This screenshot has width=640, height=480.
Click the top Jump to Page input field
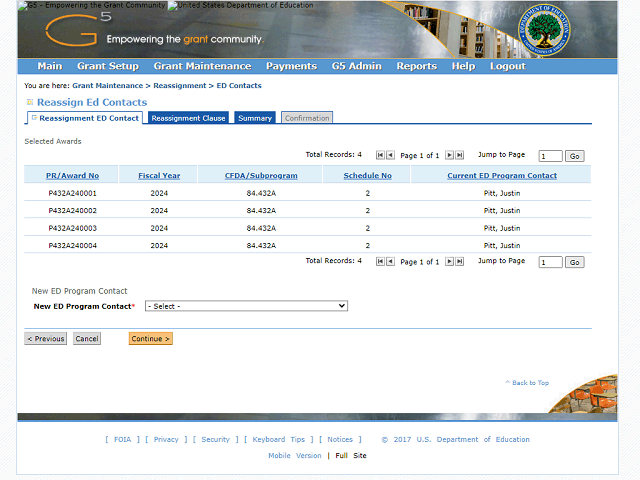(x=550, y=156)
